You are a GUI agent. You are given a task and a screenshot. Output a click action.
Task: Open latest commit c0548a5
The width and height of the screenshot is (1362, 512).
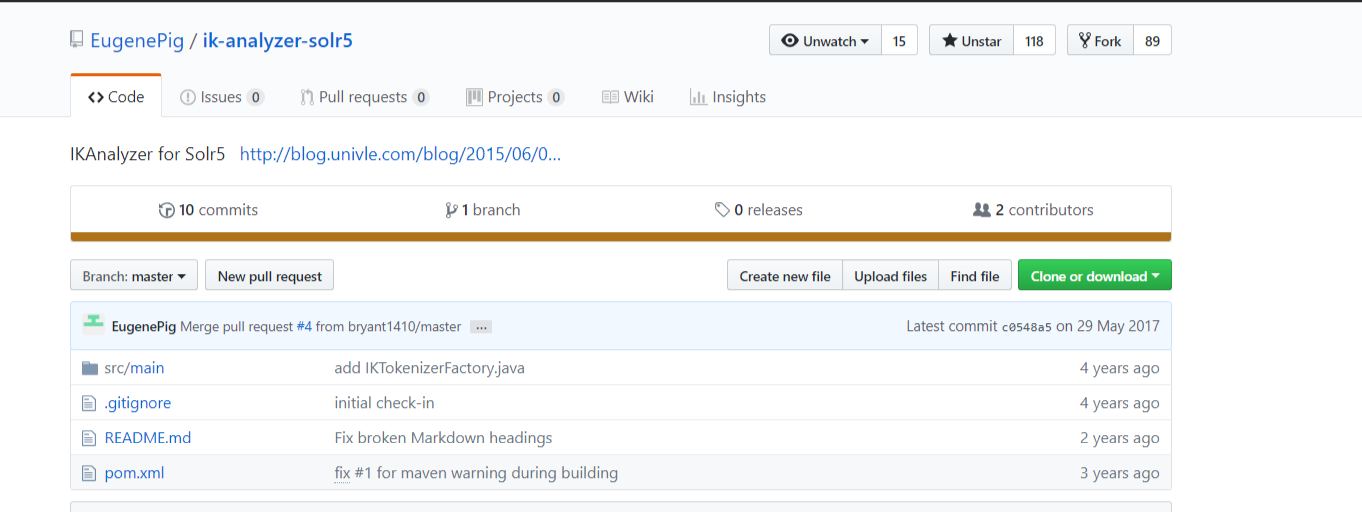1027,327
